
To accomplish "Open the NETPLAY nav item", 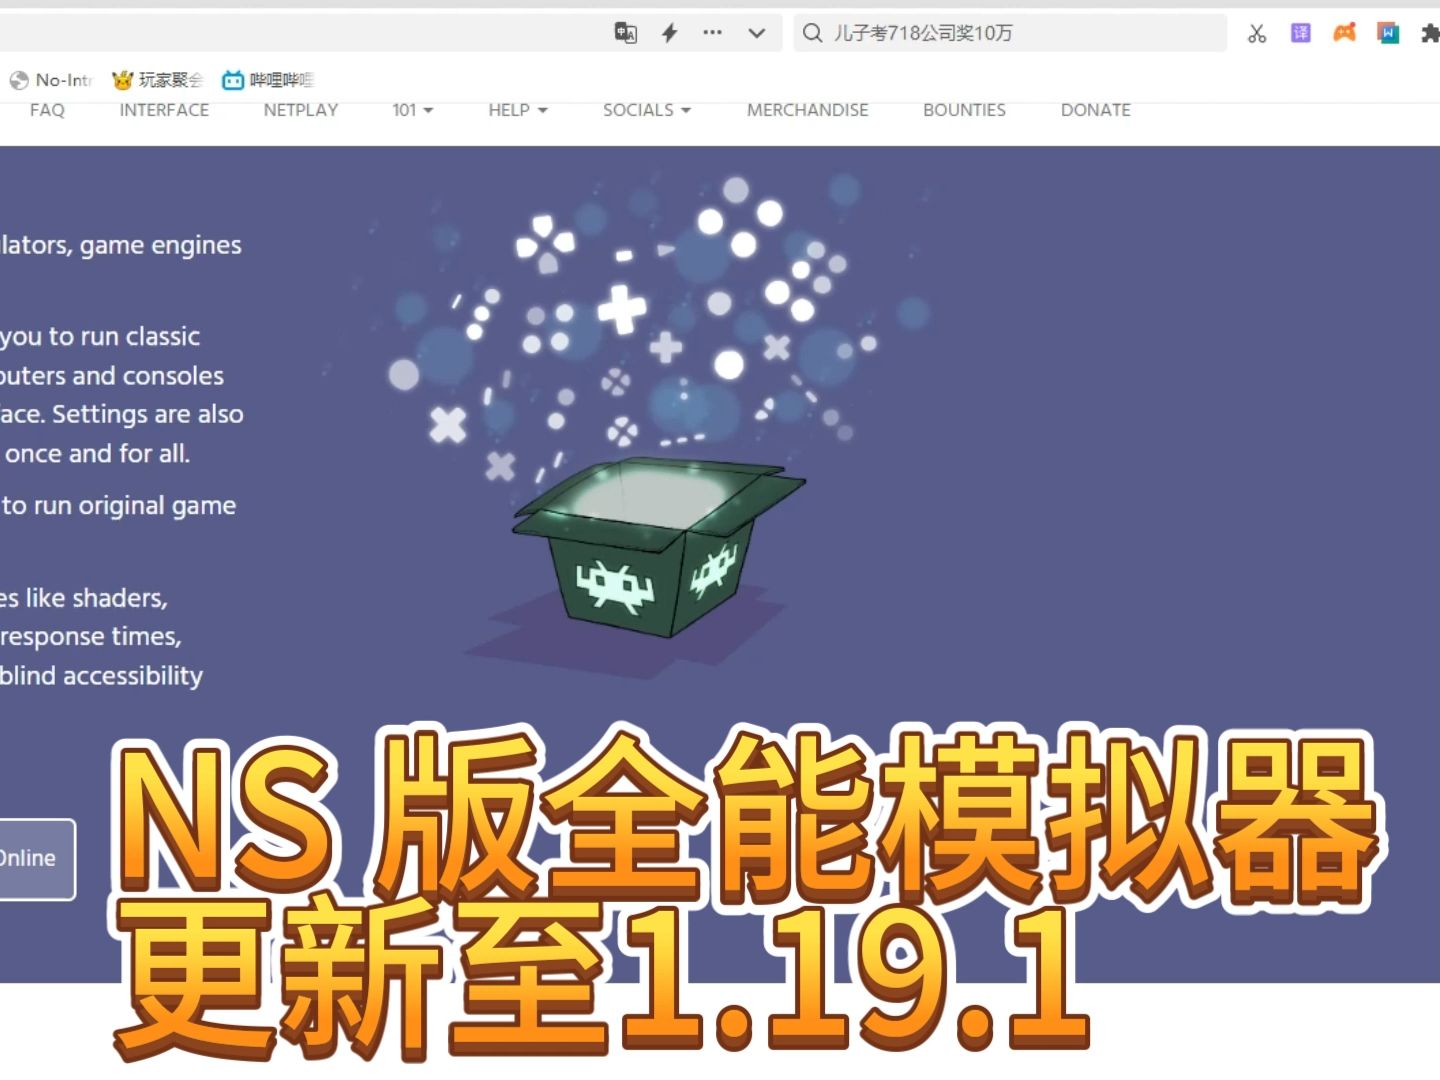I will click(301, 110).
